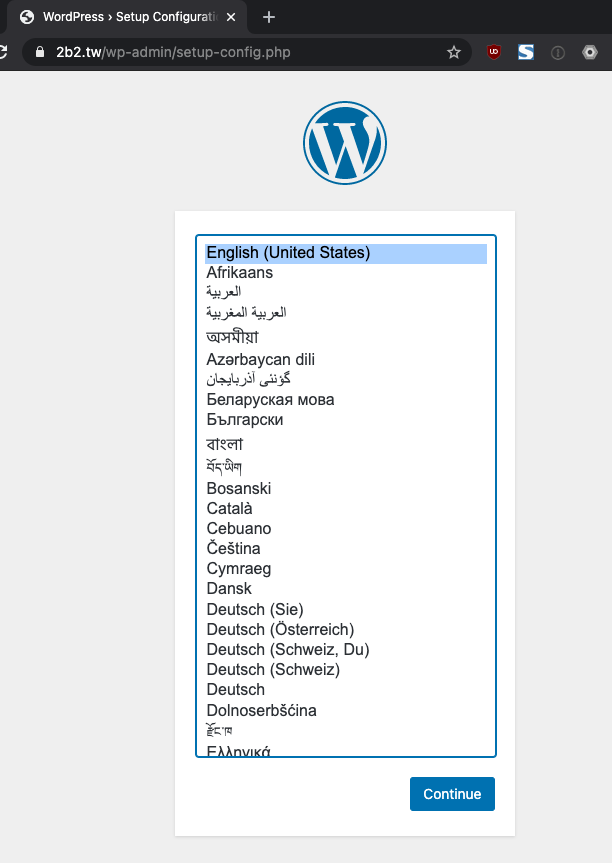This screenshot has width=612, height=863.
Task: Select Čeština language option
Action: [x=346, y=548]
